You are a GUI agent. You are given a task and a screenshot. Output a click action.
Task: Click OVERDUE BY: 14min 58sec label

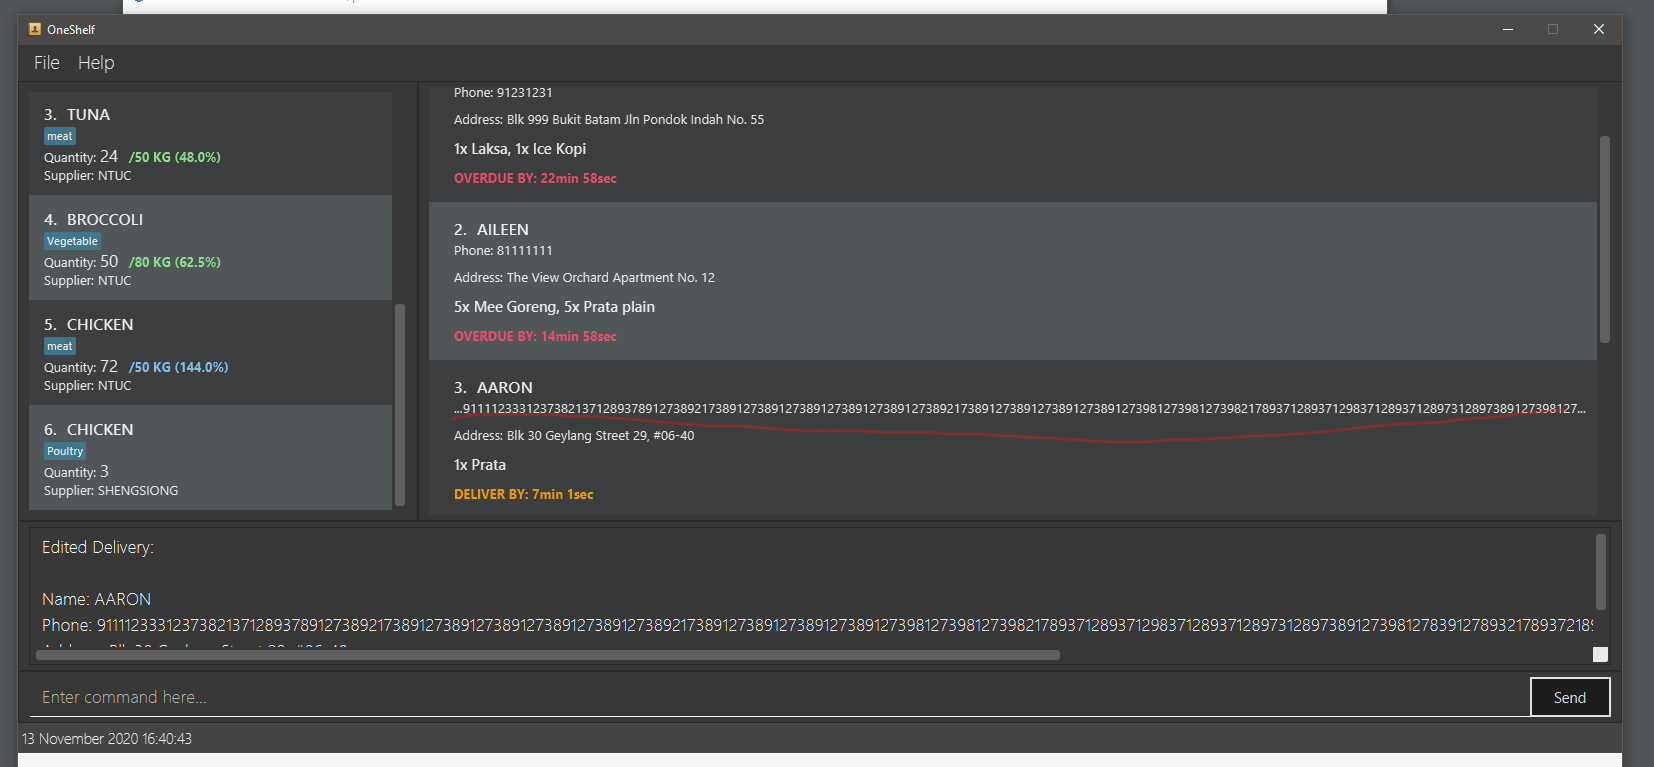(x=535, y=337)
